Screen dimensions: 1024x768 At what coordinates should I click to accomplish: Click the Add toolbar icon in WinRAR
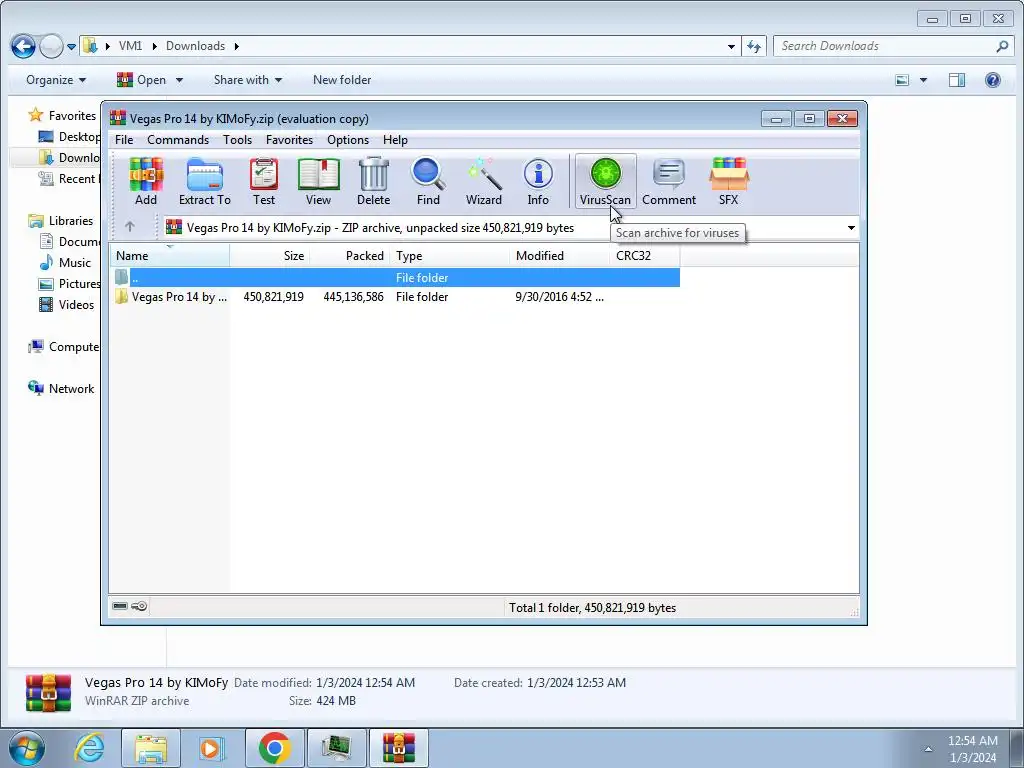pos(146,182)
